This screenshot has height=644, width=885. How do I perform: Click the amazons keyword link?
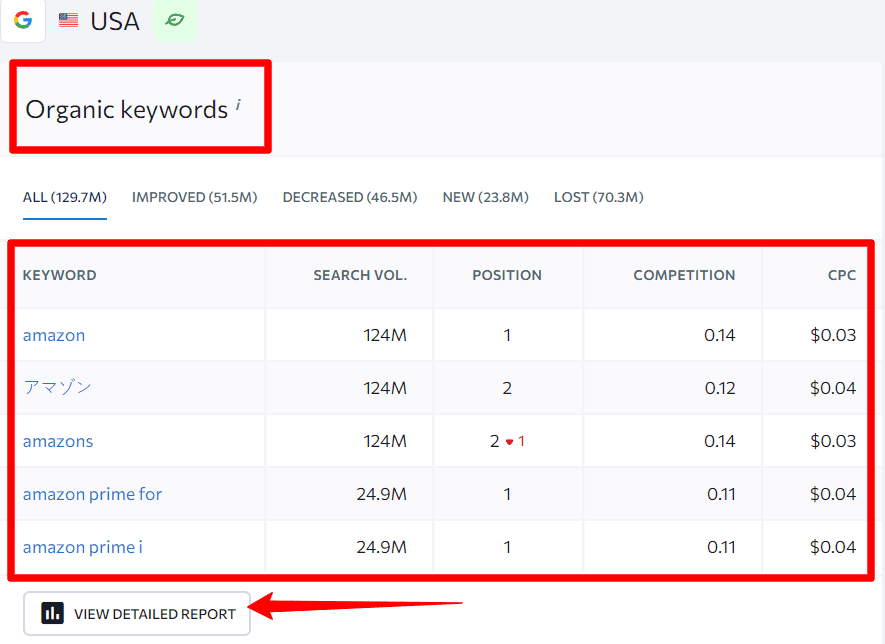pyautogui.click(x=58, y=441)
